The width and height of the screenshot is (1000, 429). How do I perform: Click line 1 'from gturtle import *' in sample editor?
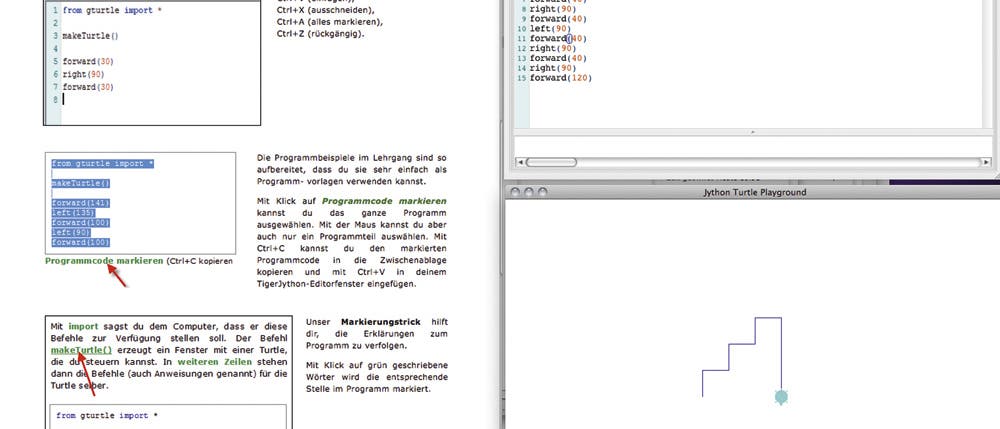112,11
